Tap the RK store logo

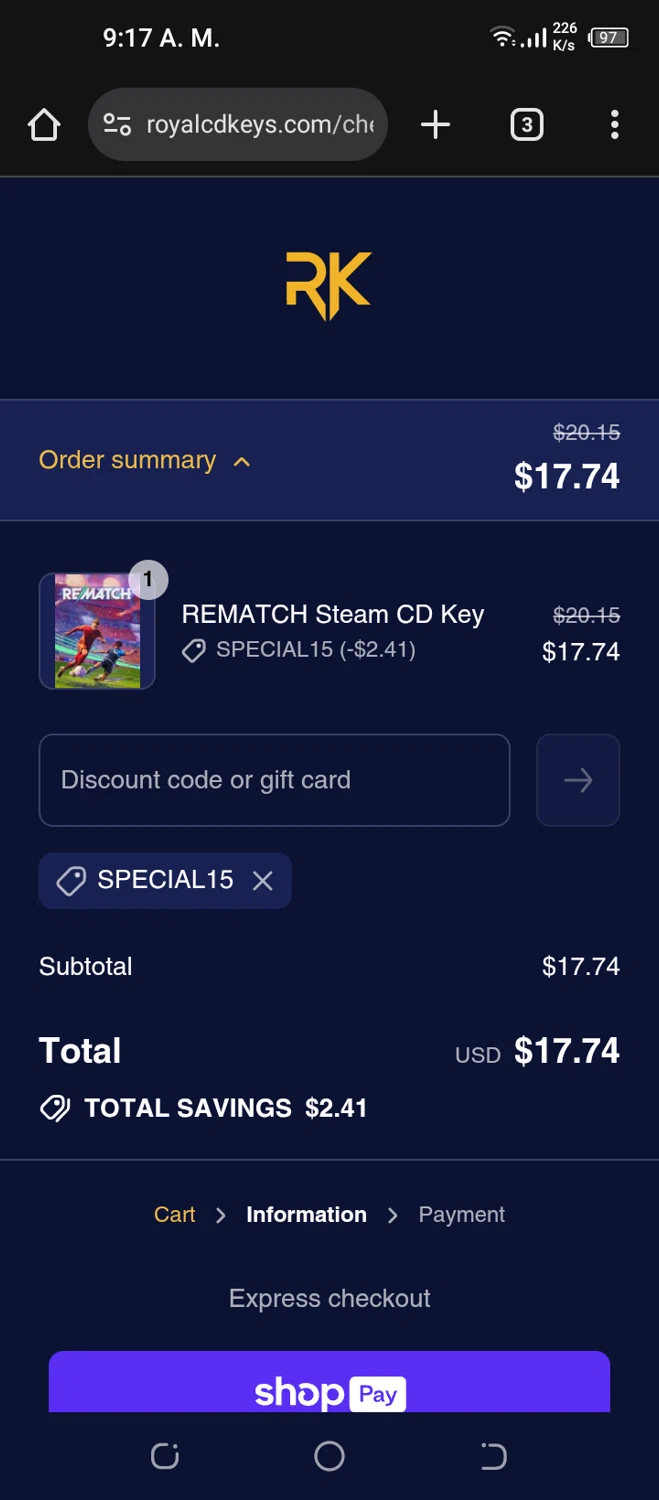pos(329,286)
